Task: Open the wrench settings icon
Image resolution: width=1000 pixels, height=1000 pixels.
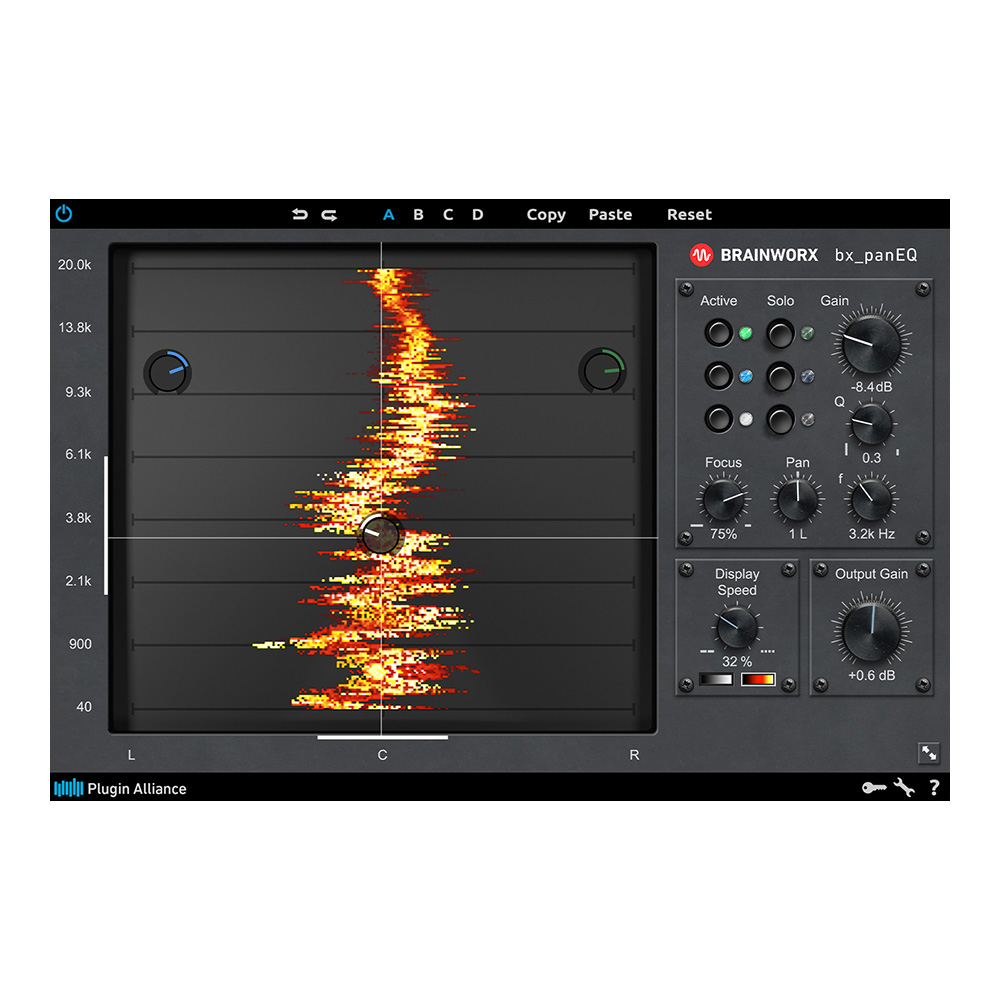Action: [x=904, y=788]
